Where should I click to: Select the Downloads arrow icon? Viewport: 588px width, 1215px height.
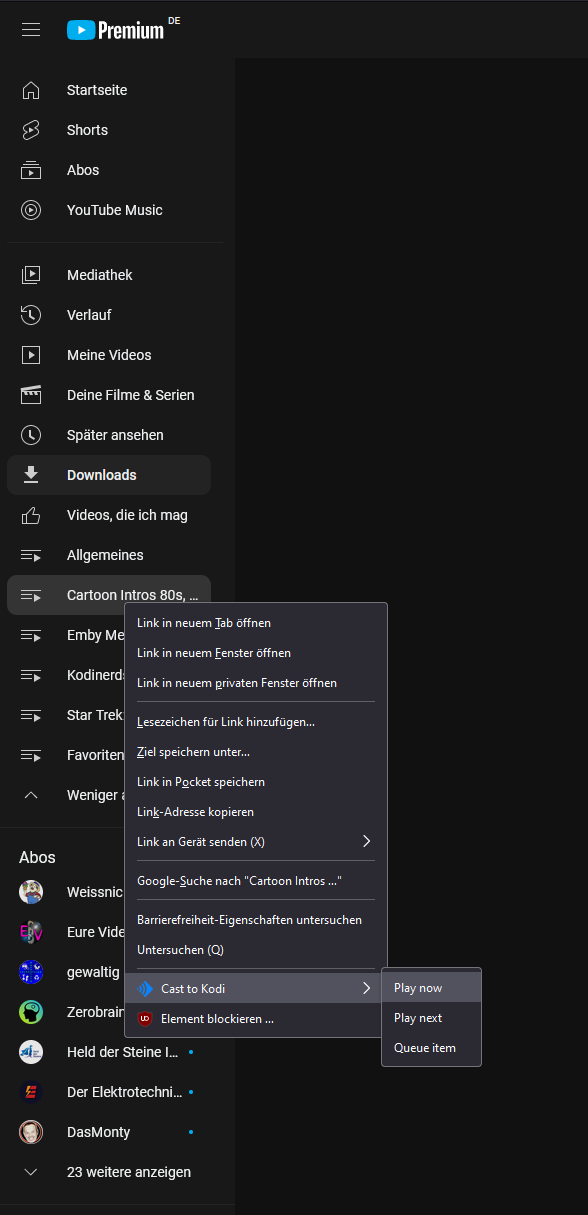[x=31, y=475]
